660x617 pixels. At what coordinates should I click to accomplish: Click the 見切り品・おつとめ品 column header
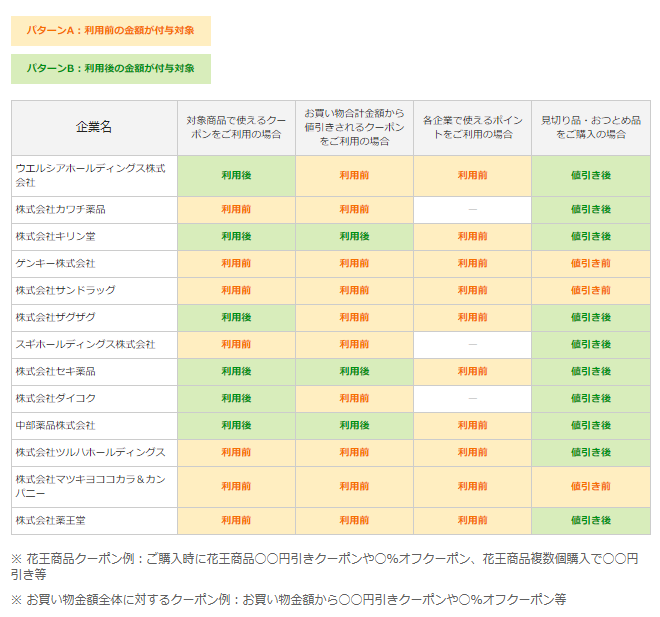[591, 128]
